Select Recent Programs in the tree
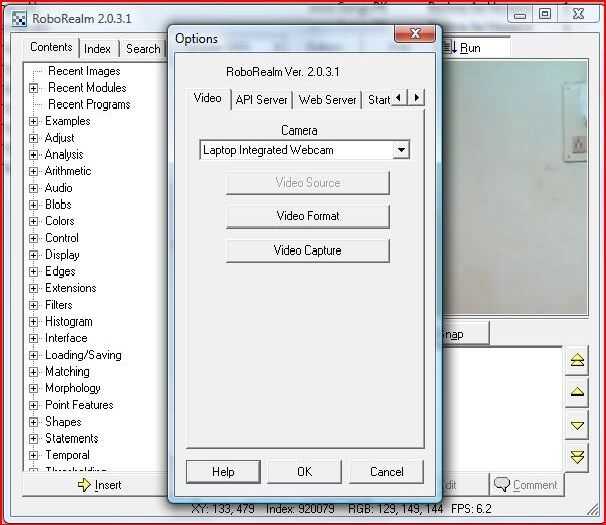The width and height of the screenshot is (606, 525). click(89, 104)
